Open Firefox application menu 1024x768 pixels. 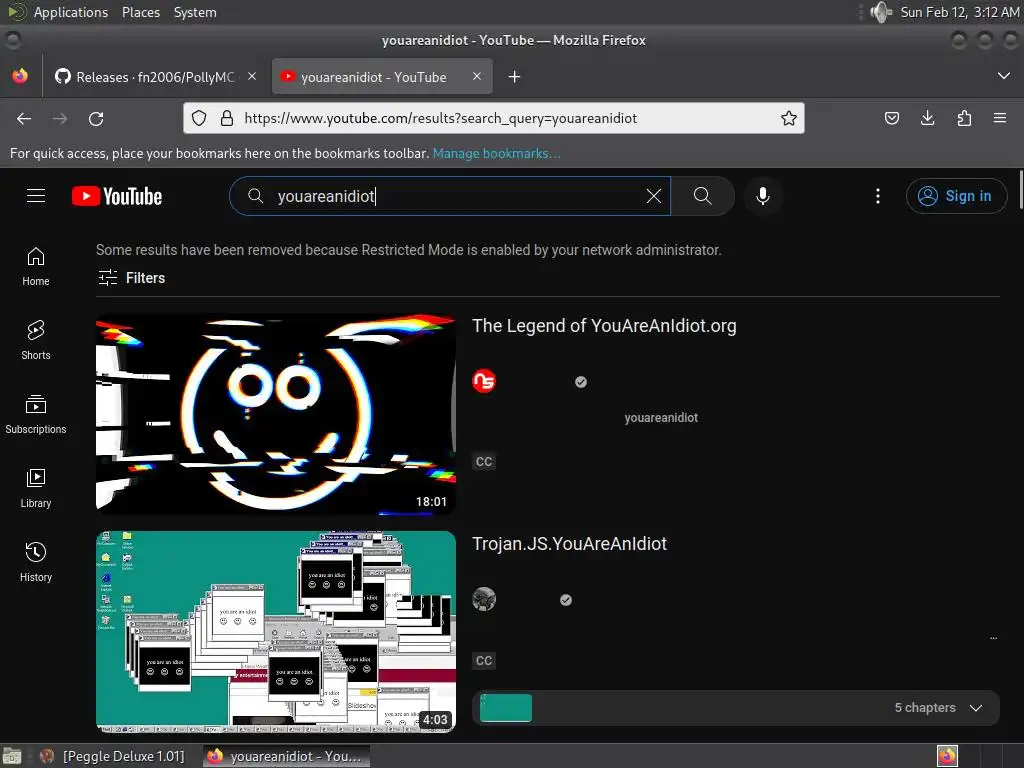(x=1000, y=118)
